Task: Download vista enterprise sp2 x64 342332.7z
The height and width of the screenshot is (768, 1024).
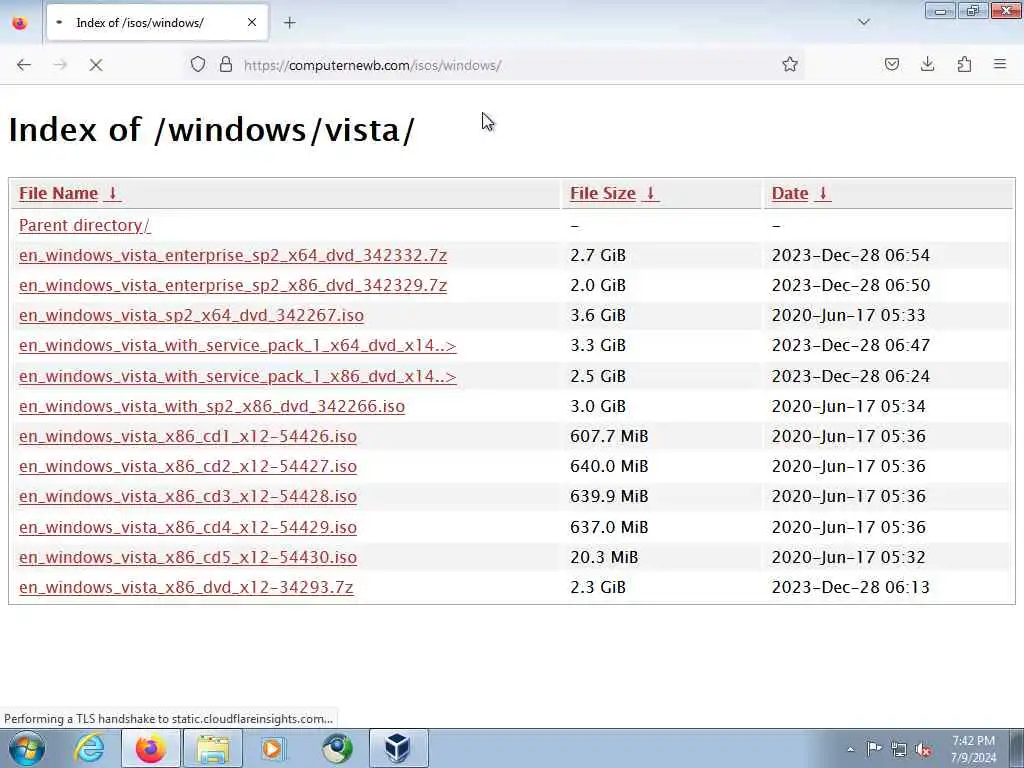Action: click(x=232, y=255)
